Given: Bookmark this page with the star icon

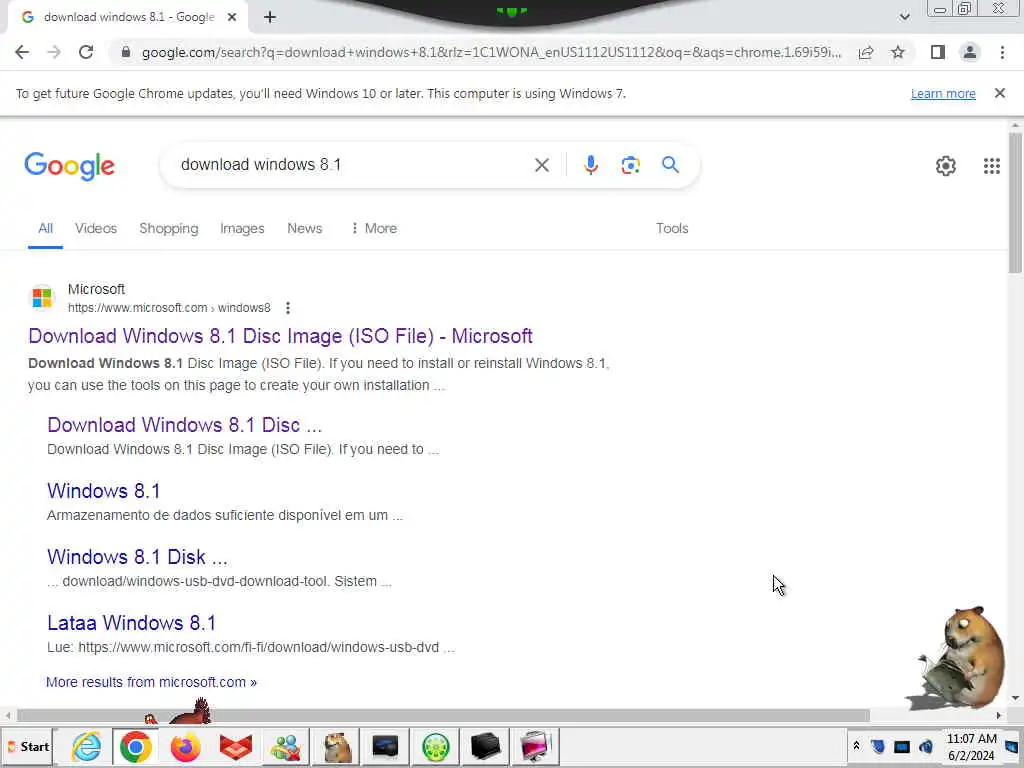Looking at the screenshot, I should point(898,52).
